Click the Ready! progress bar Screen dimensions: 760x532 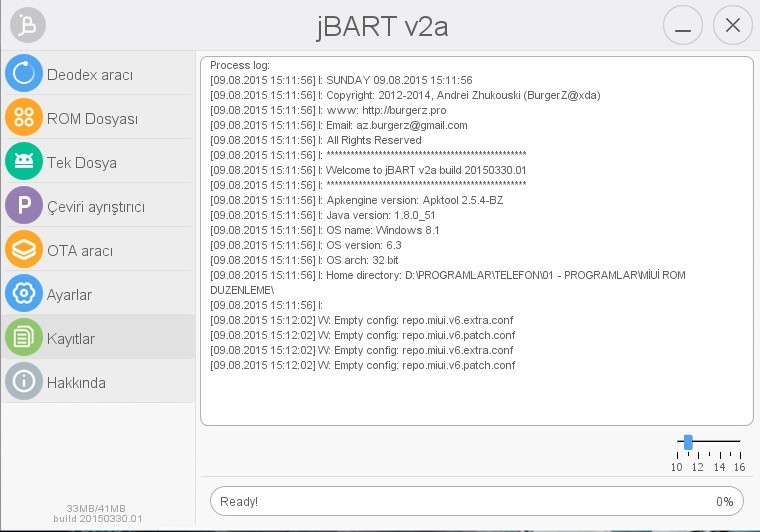pyautogui.click(x=477, y=501)
